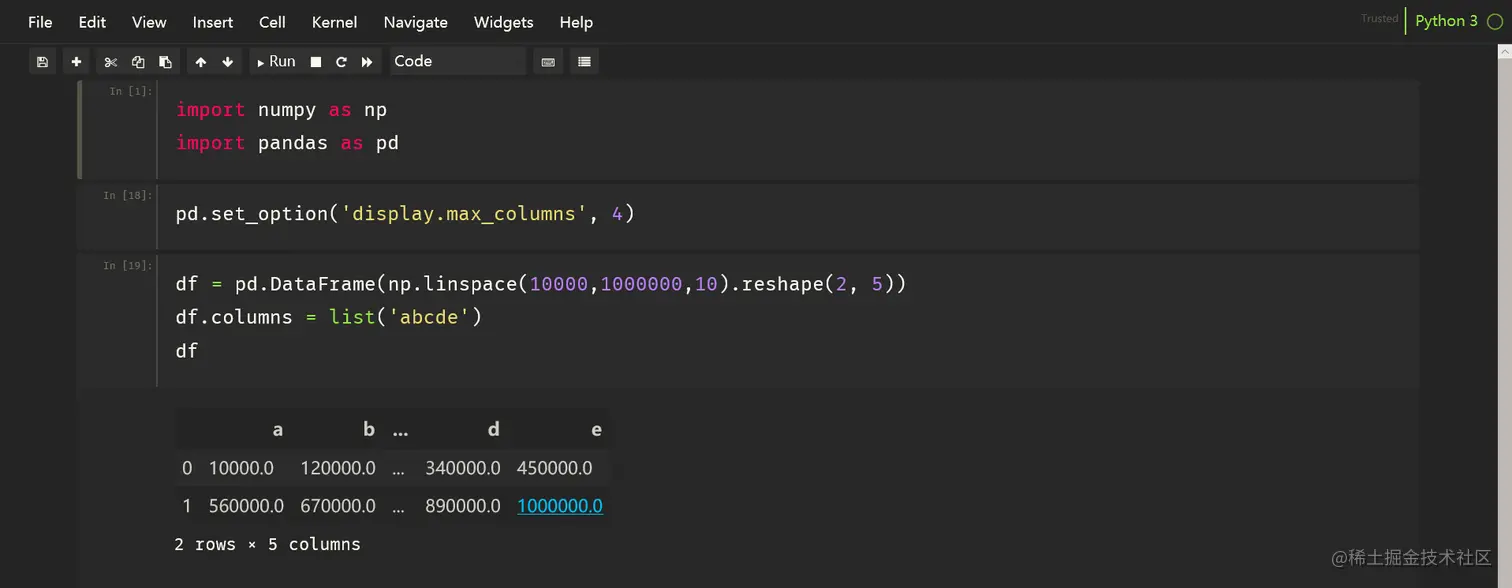Save the notebook with the floppy icon
This screenshot has height=588, width=1512.
point(42,62)
